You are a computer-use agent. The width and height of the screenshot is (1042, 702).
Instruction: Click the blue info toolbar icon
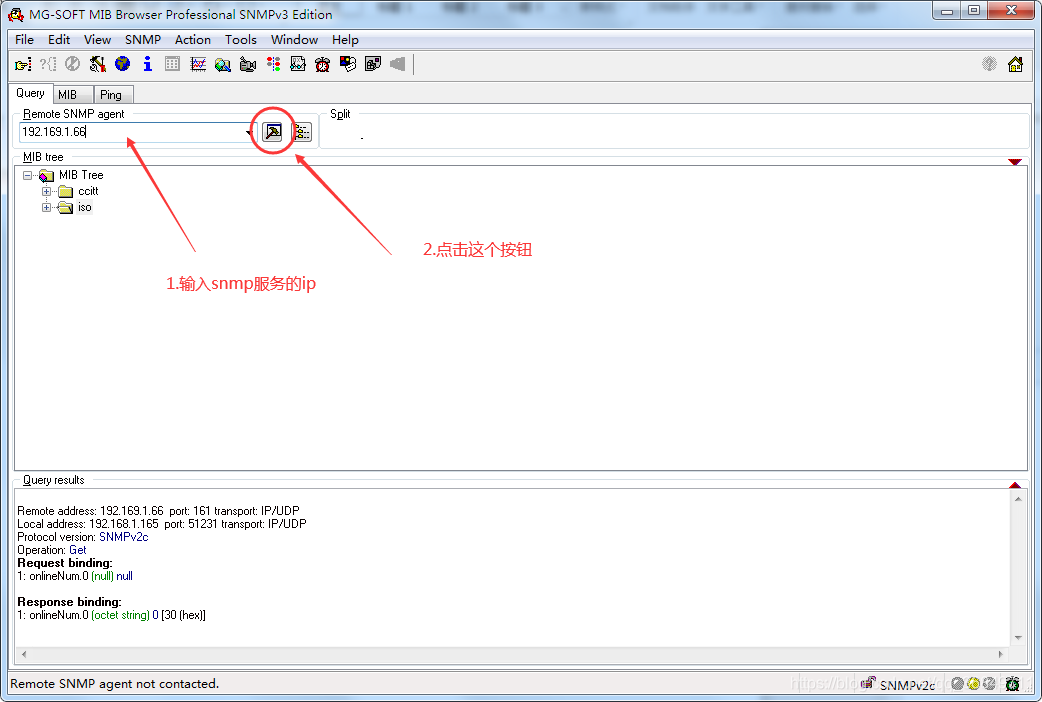point(148,64)
